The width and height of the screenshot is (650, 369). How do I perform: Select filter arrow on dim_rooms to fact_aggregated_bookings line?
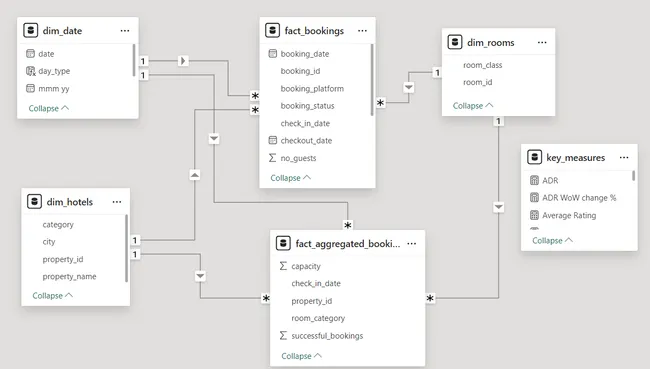click(x=499, y=207)
